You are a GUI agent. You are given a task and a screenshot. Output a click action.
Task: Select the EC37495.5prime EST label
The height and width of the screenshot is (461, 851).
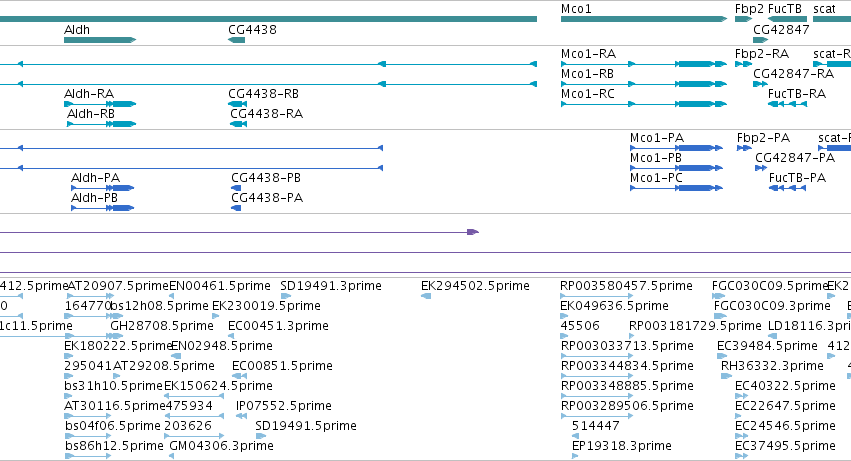[785, 446]
